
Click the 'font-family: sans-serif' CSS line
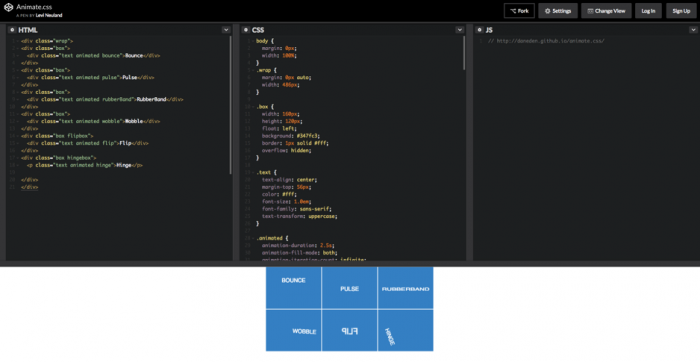point(297,209)
